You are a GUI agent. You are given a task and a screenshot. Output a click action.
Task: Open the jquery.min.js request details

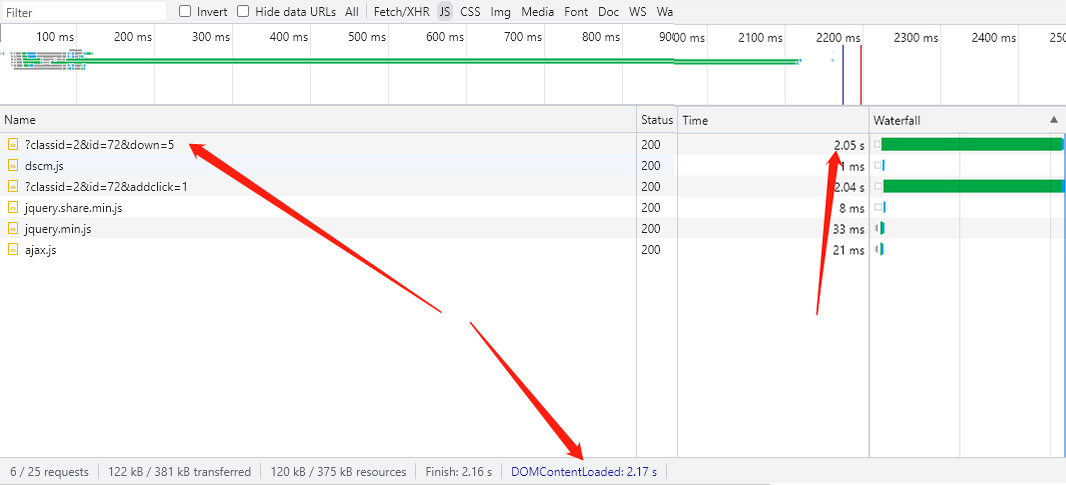click(58, 229)
